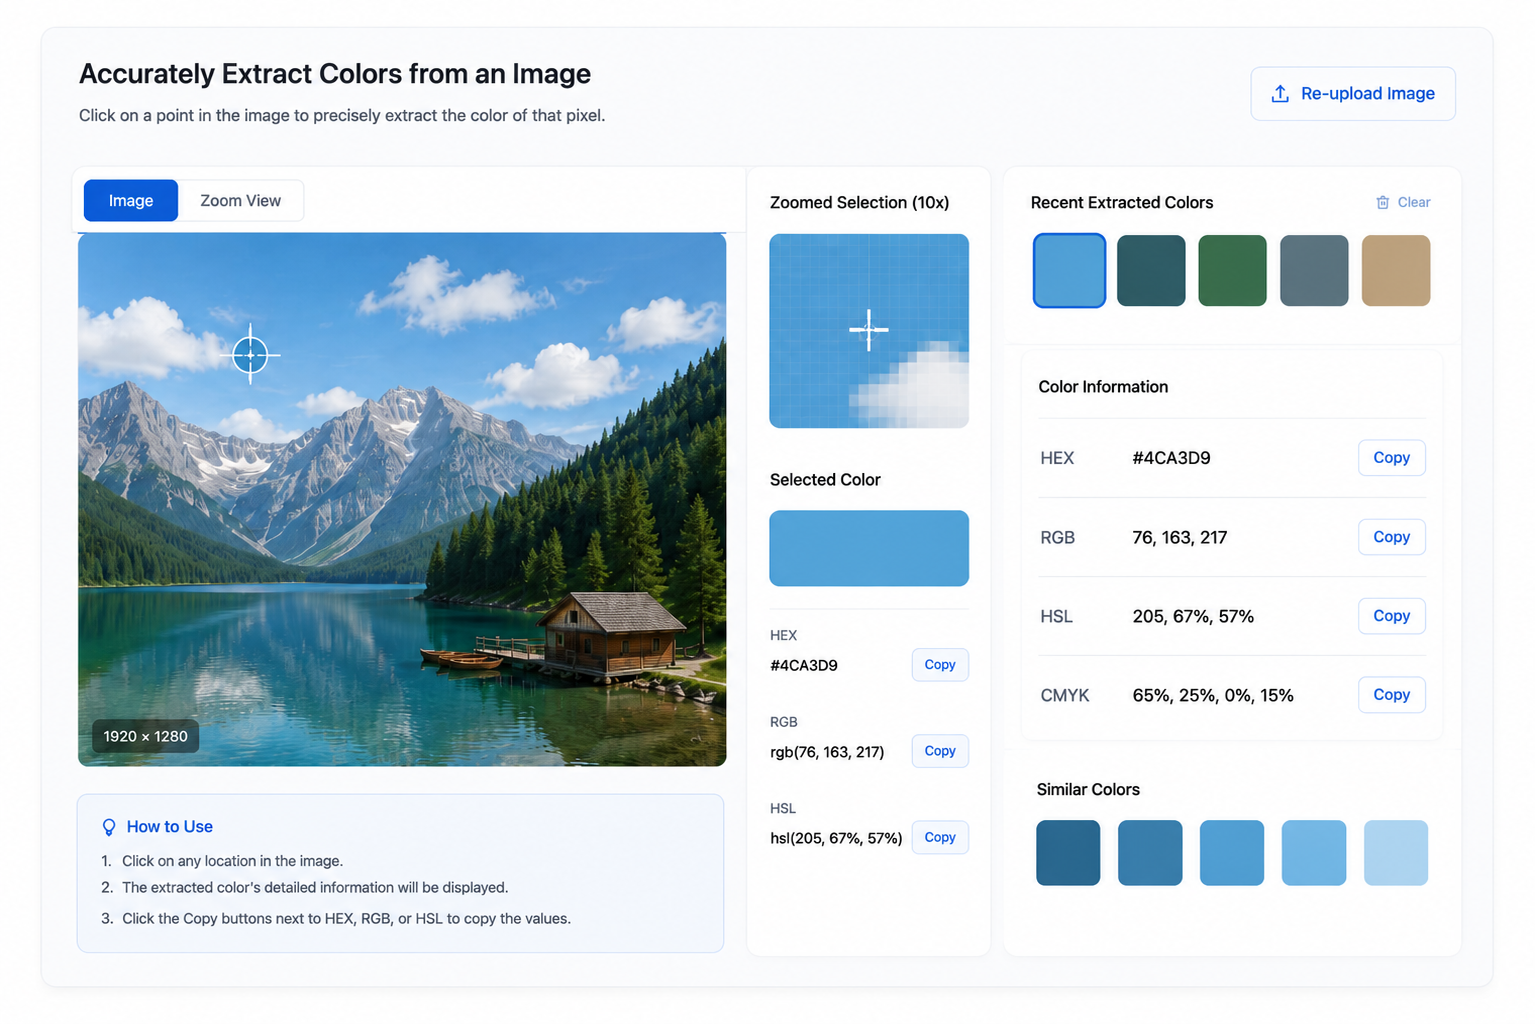Open the Zoom View tab
Image resolution: width=1535 pixels, height=1024 pixels.
[240, 201]
